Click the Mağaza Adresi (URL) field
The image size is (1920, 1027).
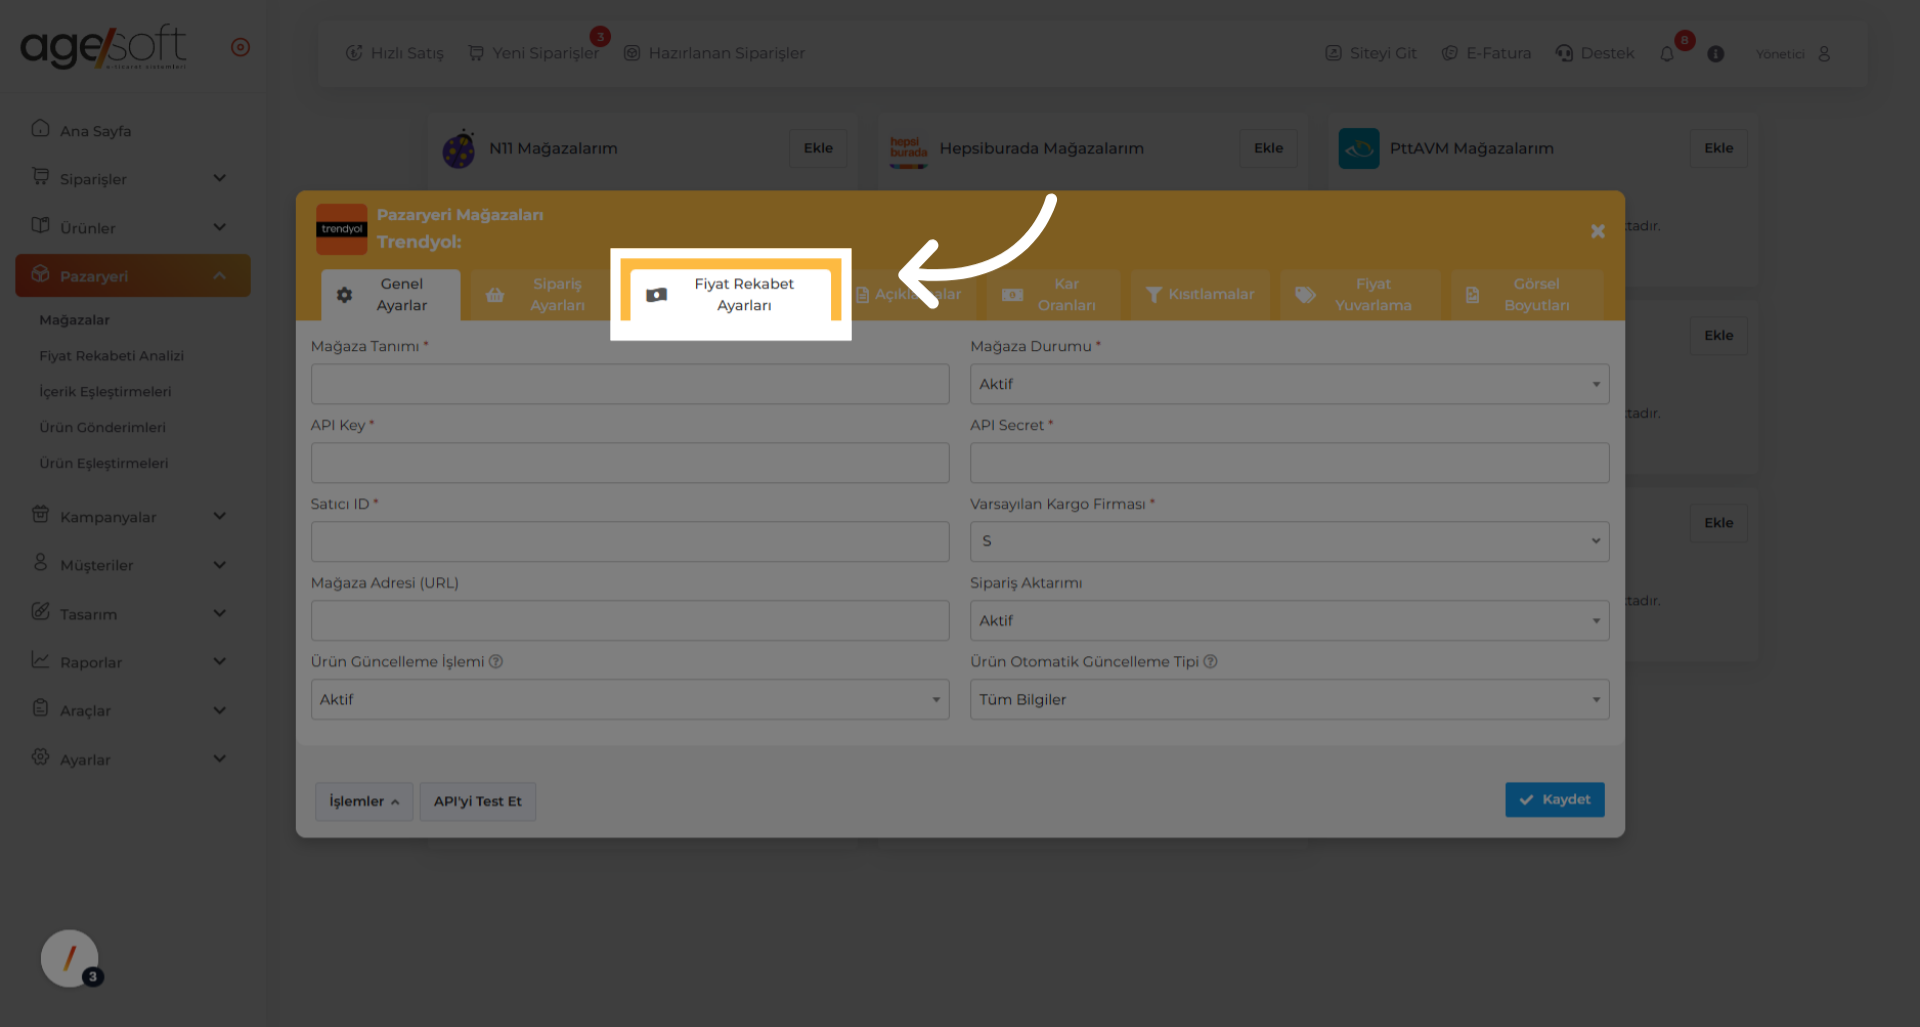(x=630, y=620)
